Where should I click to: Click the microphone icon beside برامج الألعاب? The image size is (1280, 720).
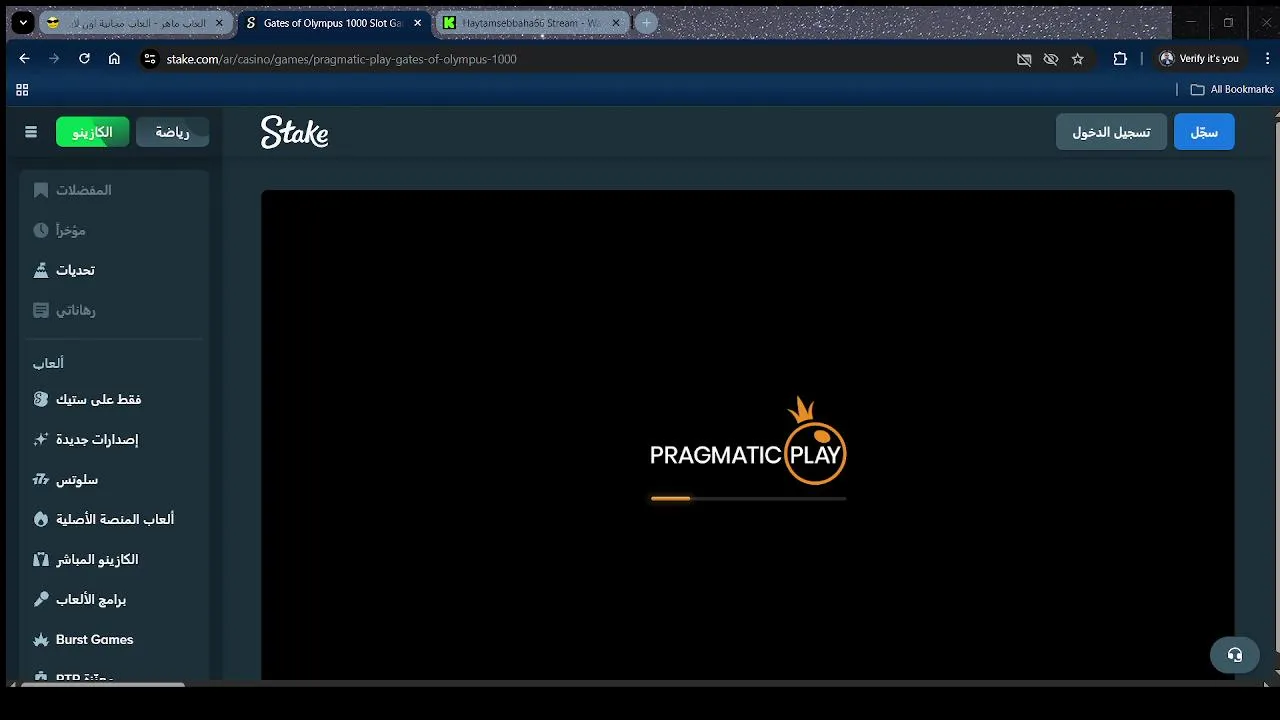point(41,599)
